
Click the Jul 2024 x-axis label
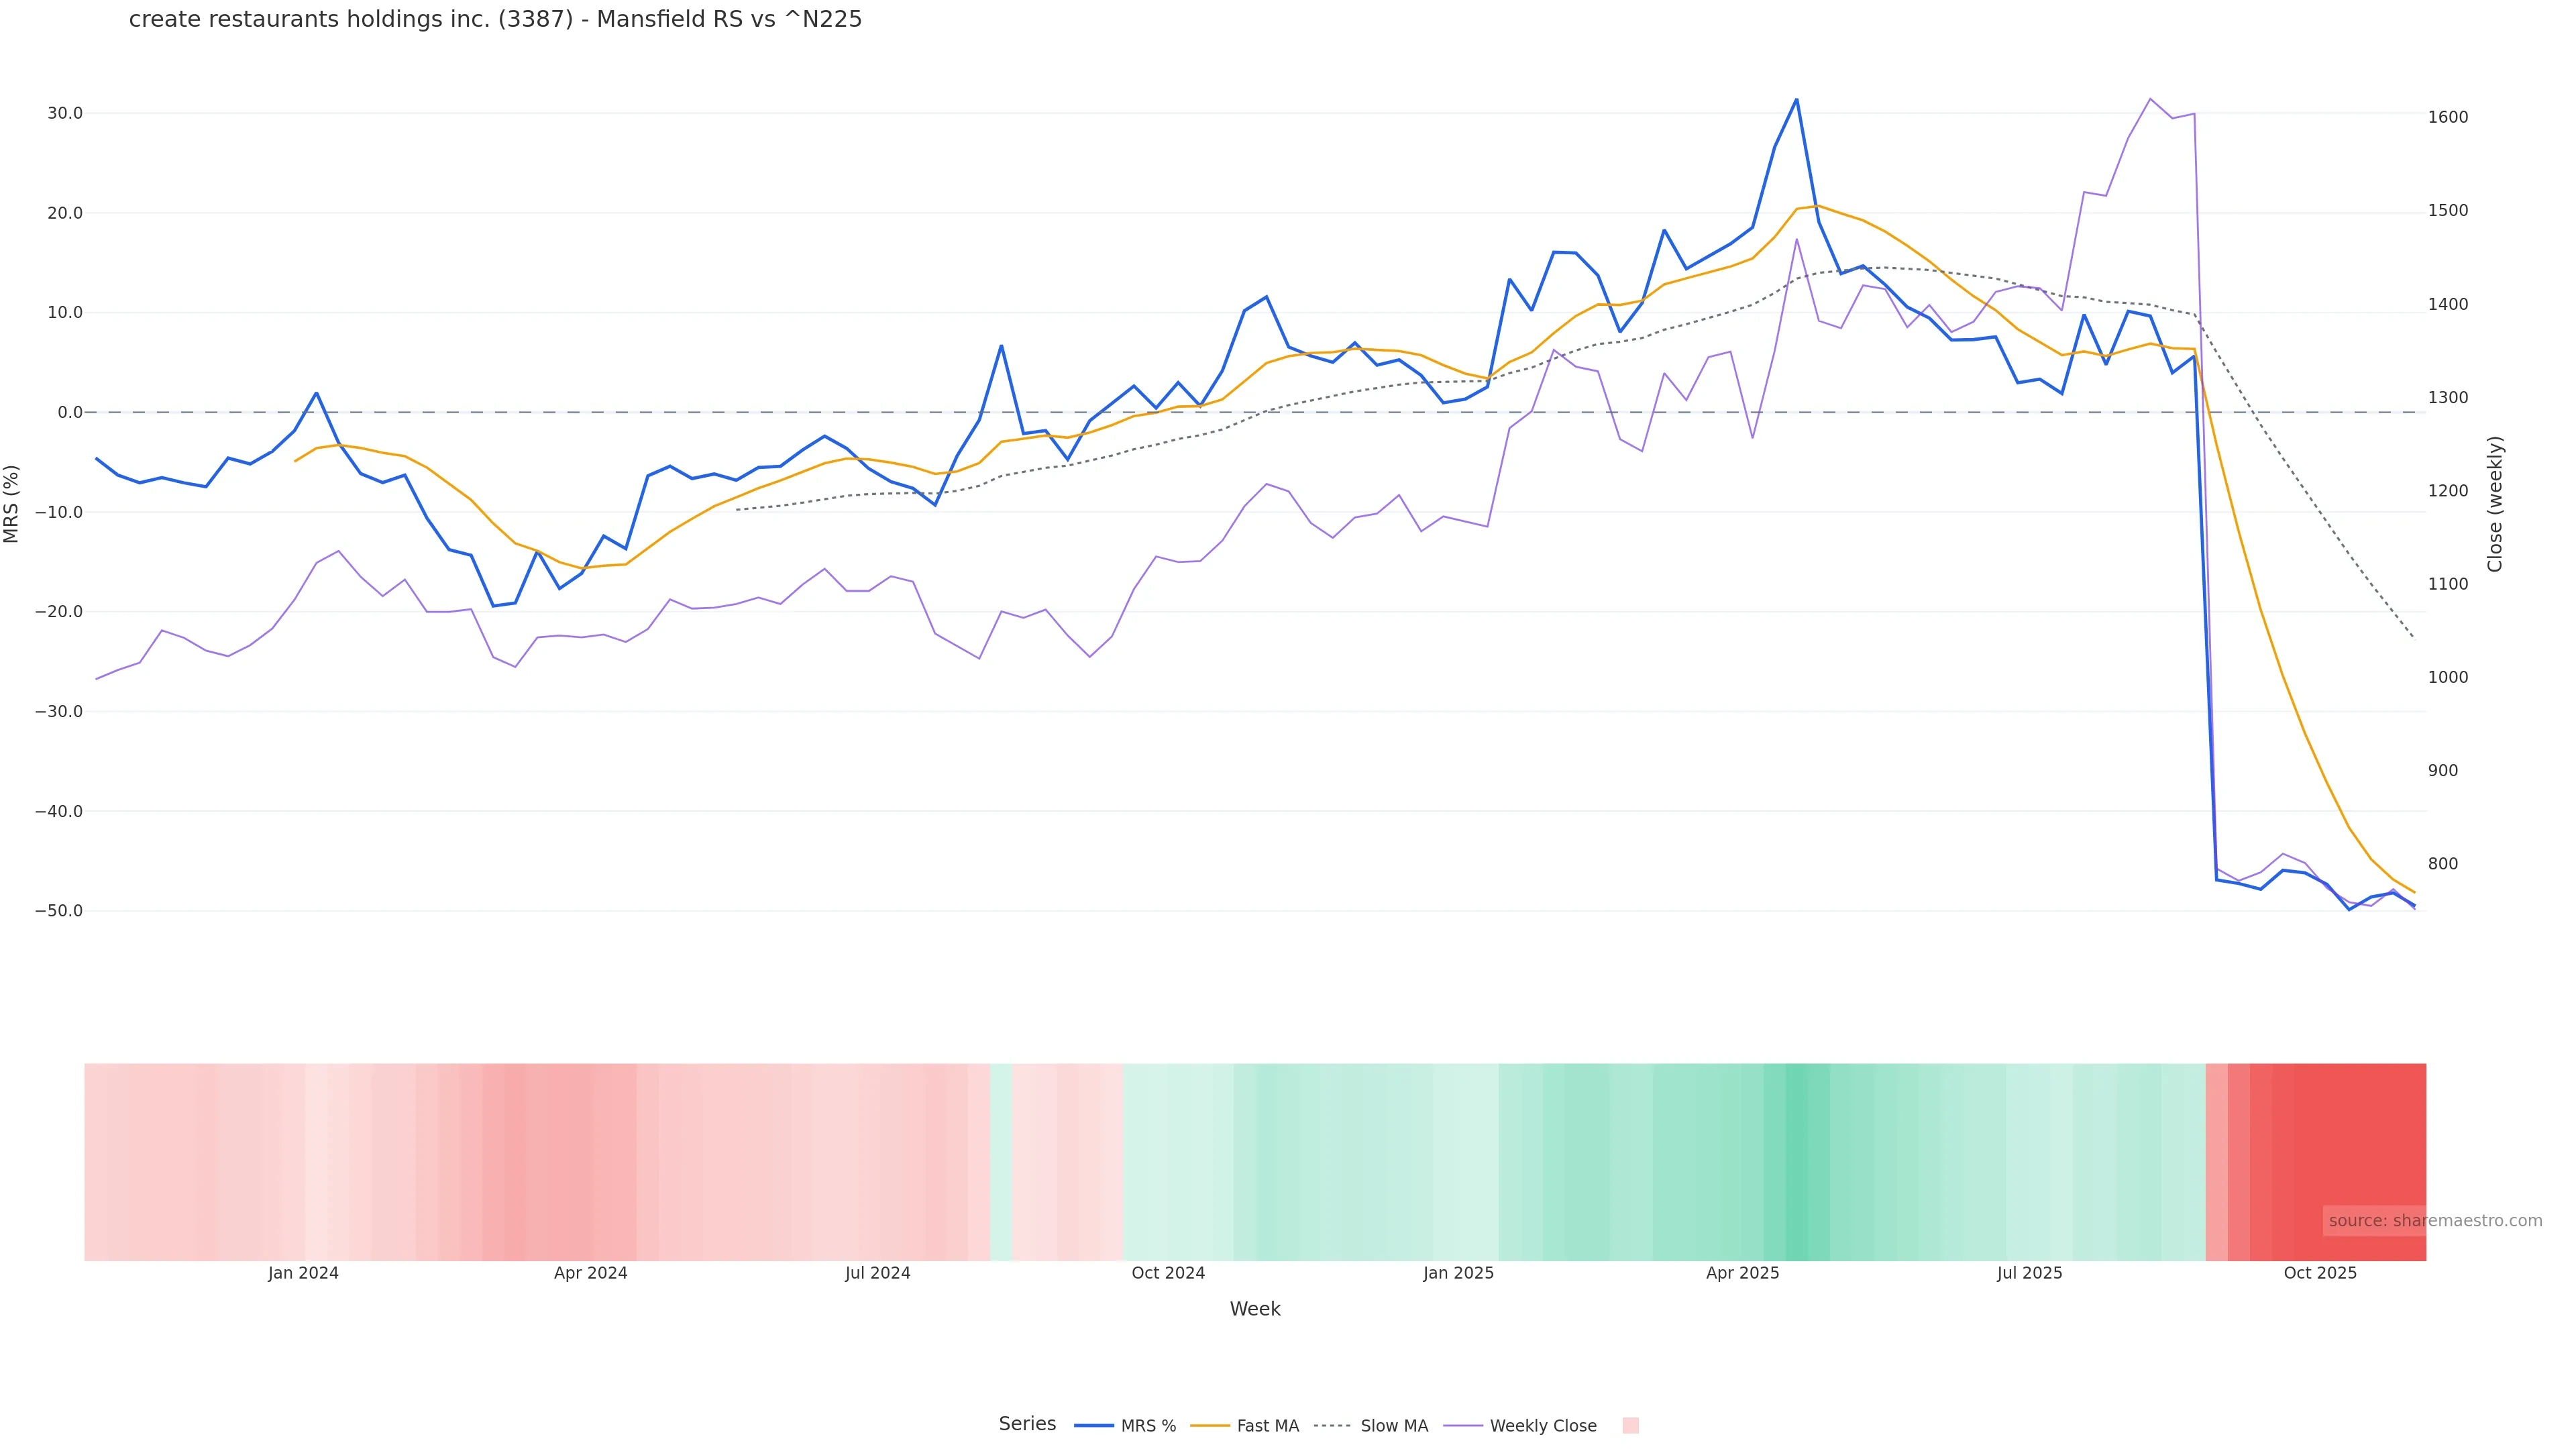click(x=877, y=1273)
